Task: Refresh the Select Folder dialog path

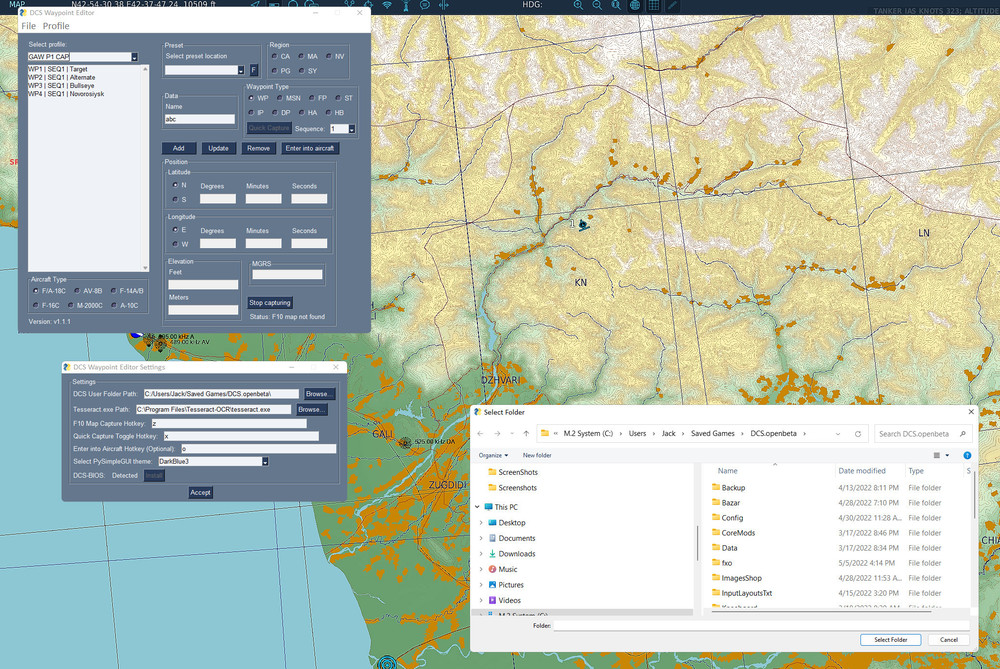Action: click(x=858, y=434)
